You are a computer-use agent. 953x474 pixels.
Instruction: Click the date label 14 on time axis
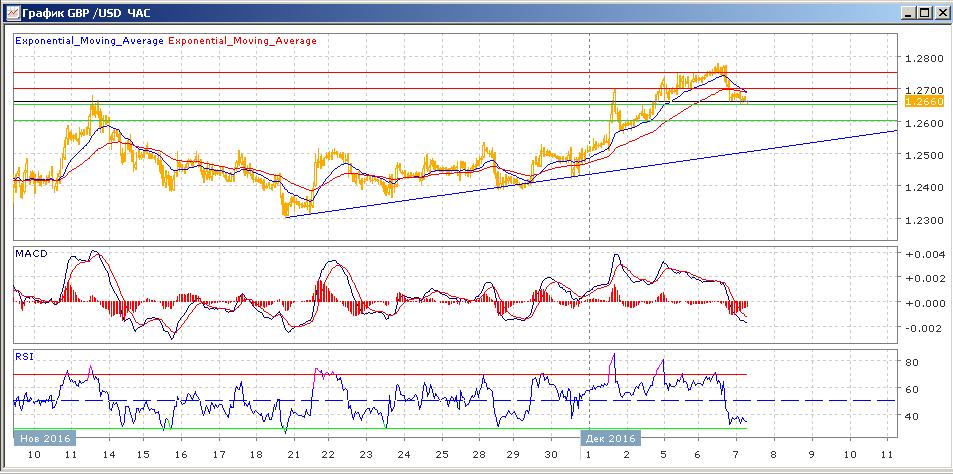pos(107,455)
